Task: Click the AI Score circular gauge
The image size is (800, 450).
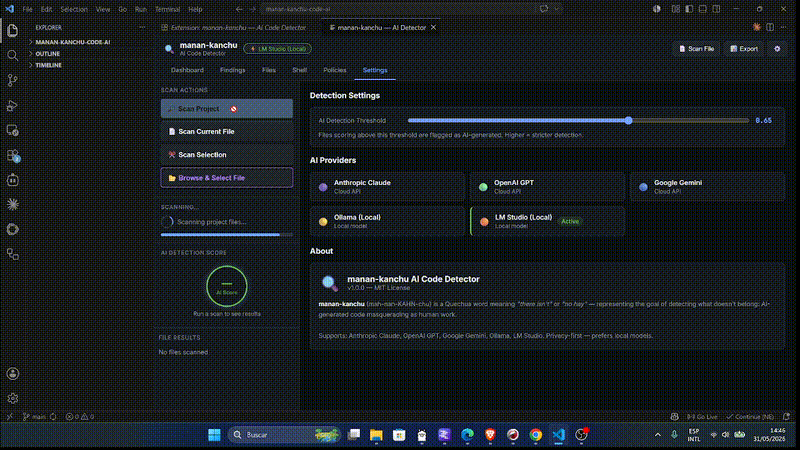Action: 227,286
